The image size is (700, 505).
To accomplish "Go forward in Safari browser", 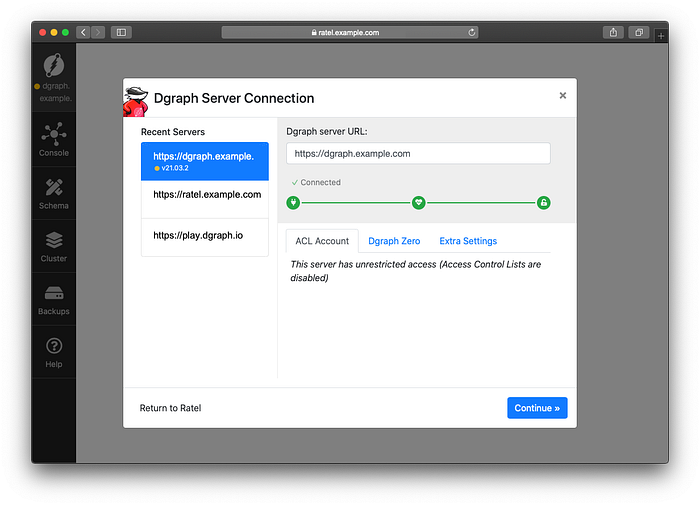I will point(98,32).
